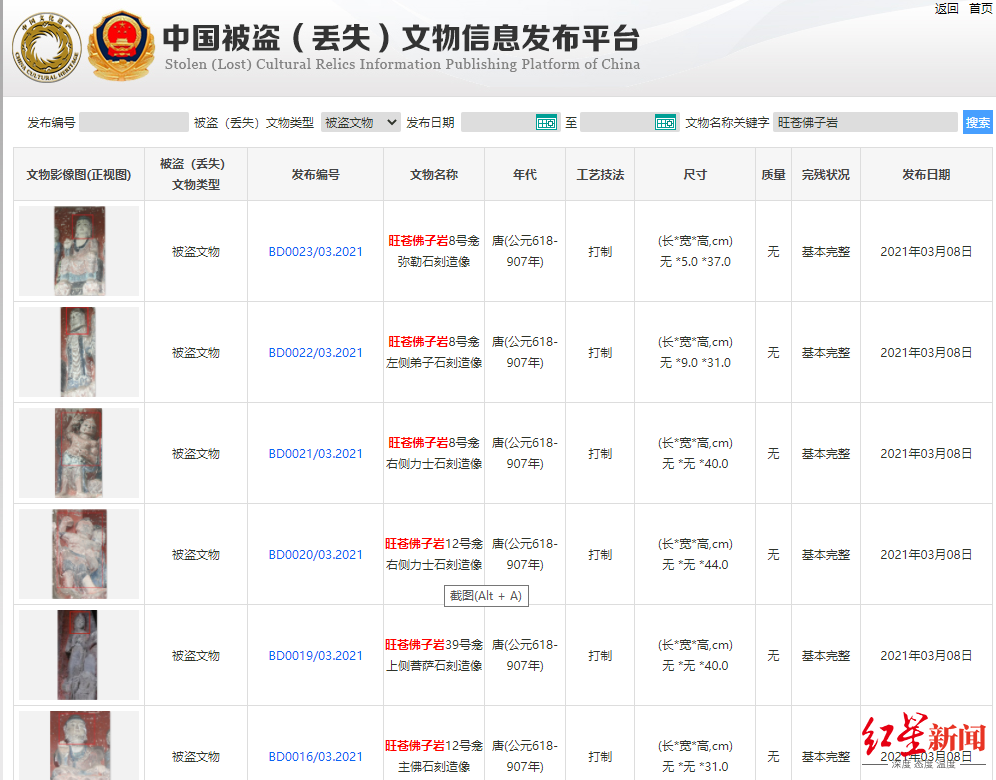The image size is (996, 780).
Task: Click the police badge emblem
Action: click(x=121, y=46)
